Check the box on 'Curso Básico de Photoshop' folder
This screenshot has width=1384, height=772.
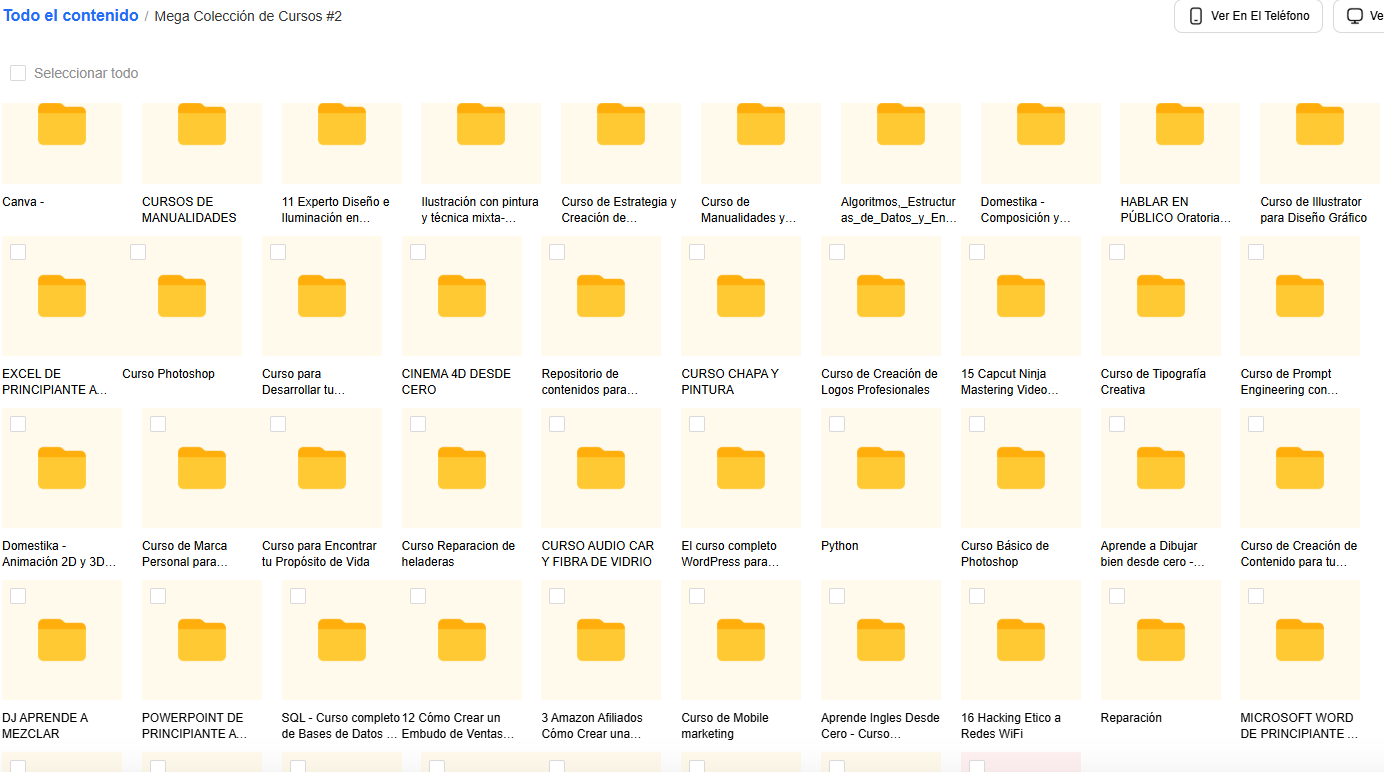tap(977, 424)
